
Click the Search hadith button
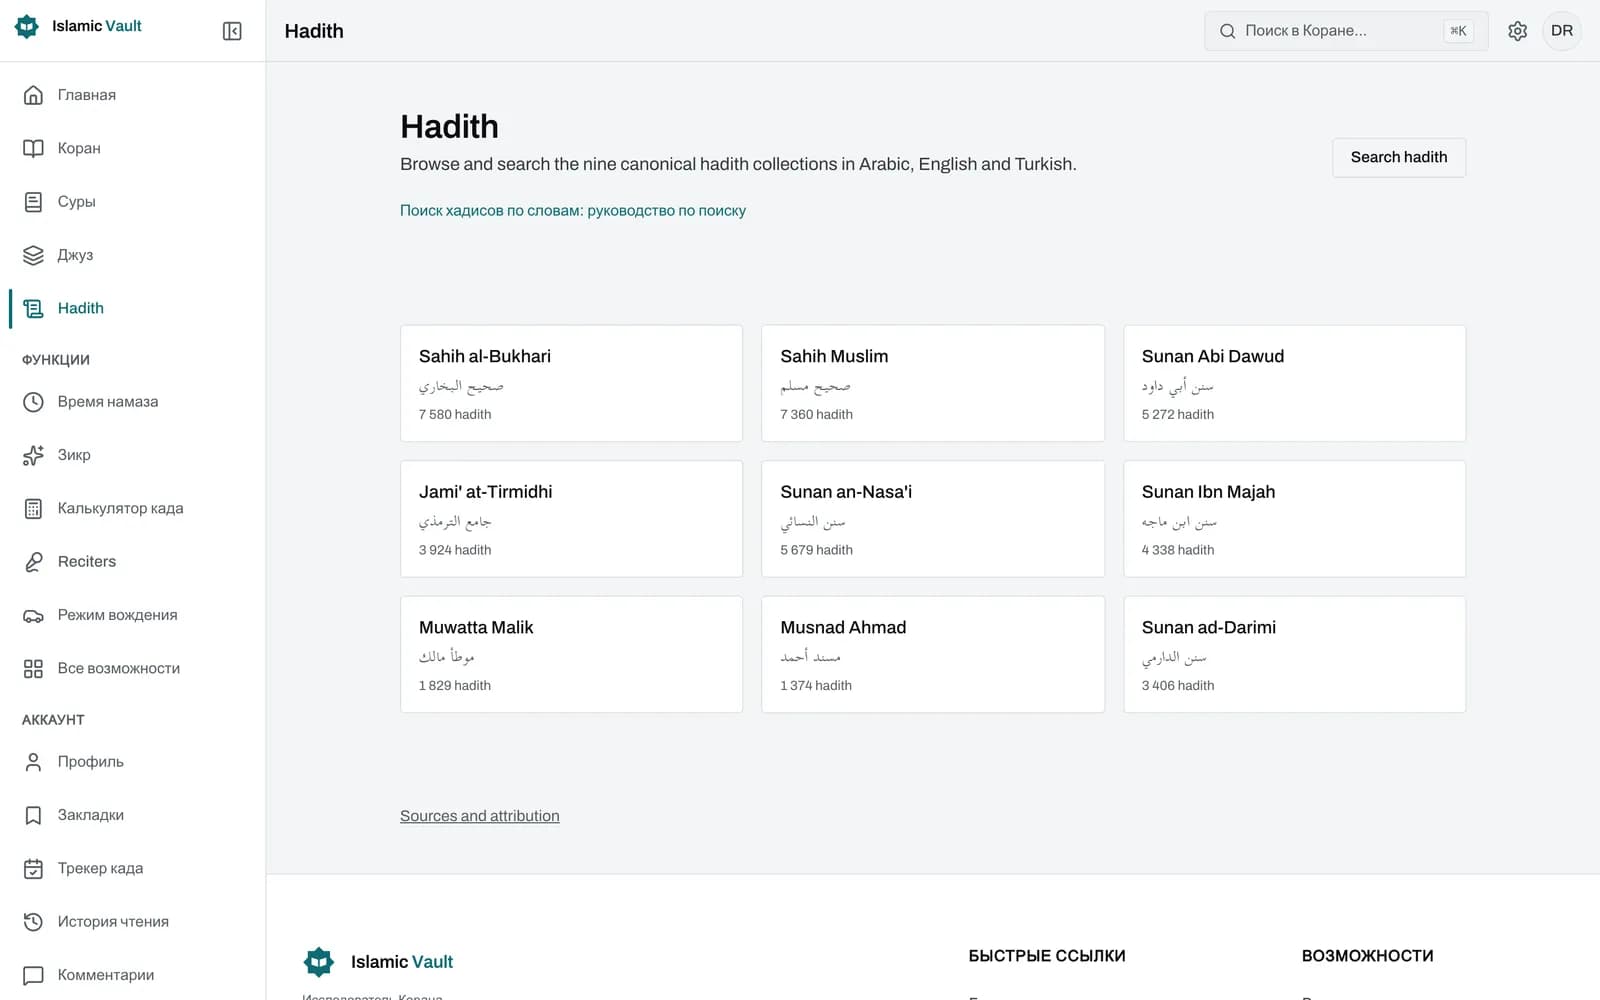(1398, 157)
